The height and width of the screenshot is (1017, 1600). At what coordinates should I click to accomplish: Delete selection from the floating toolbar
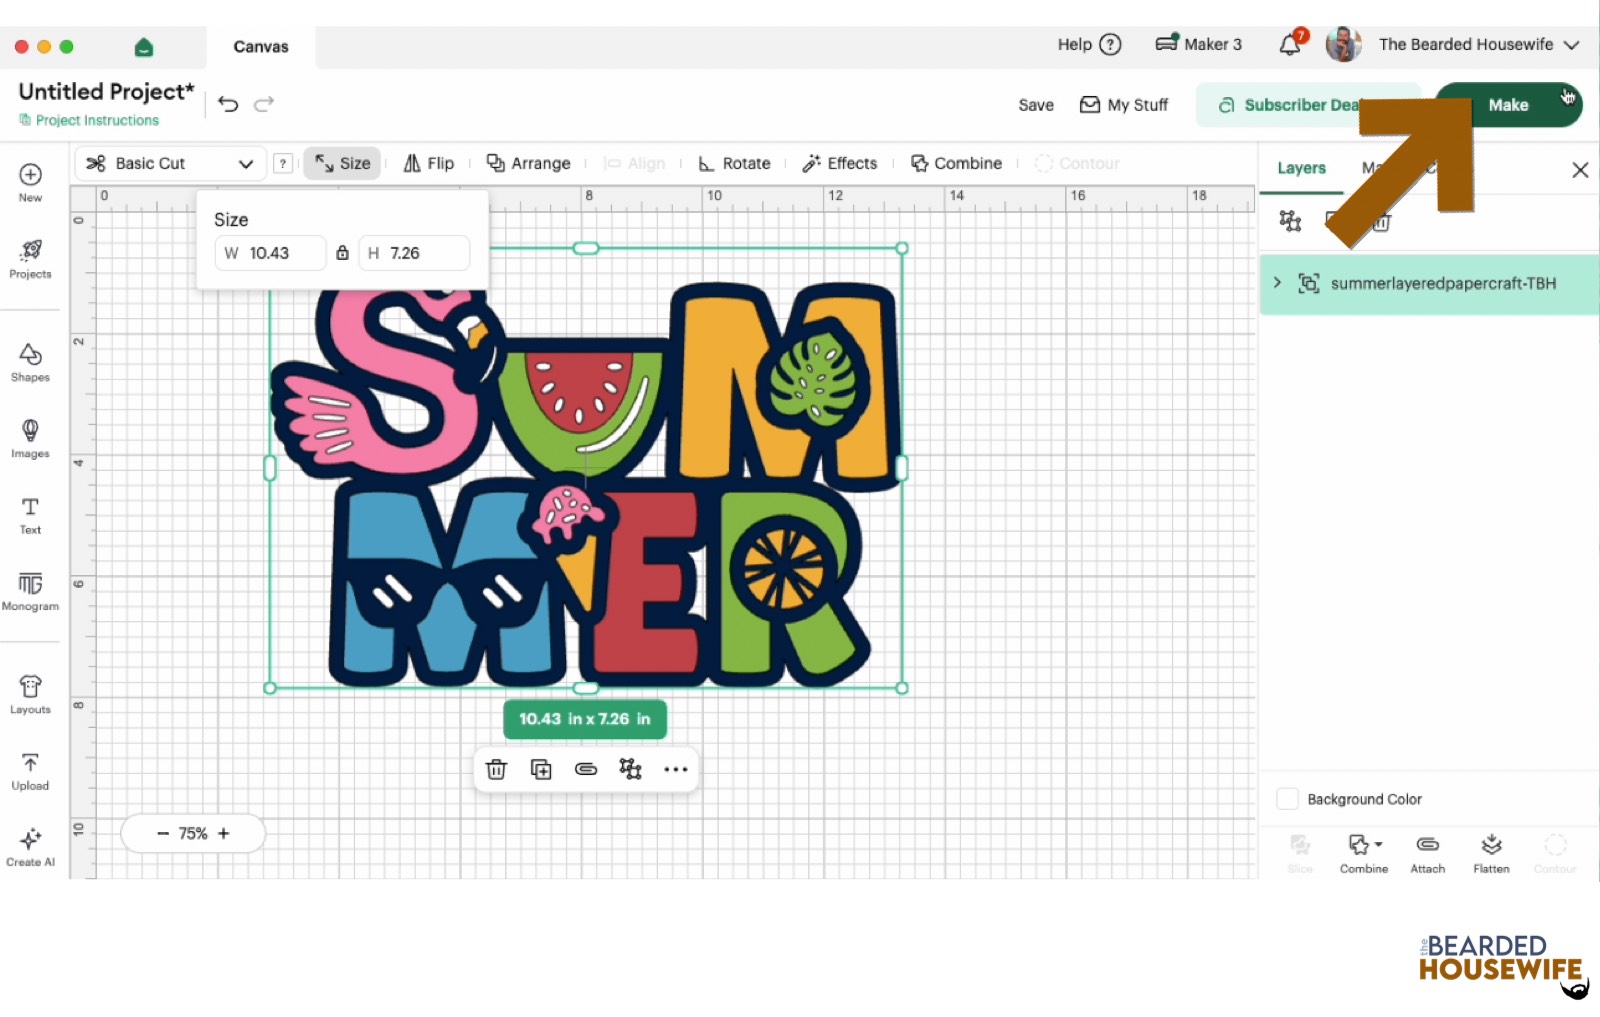click(496, 769)
